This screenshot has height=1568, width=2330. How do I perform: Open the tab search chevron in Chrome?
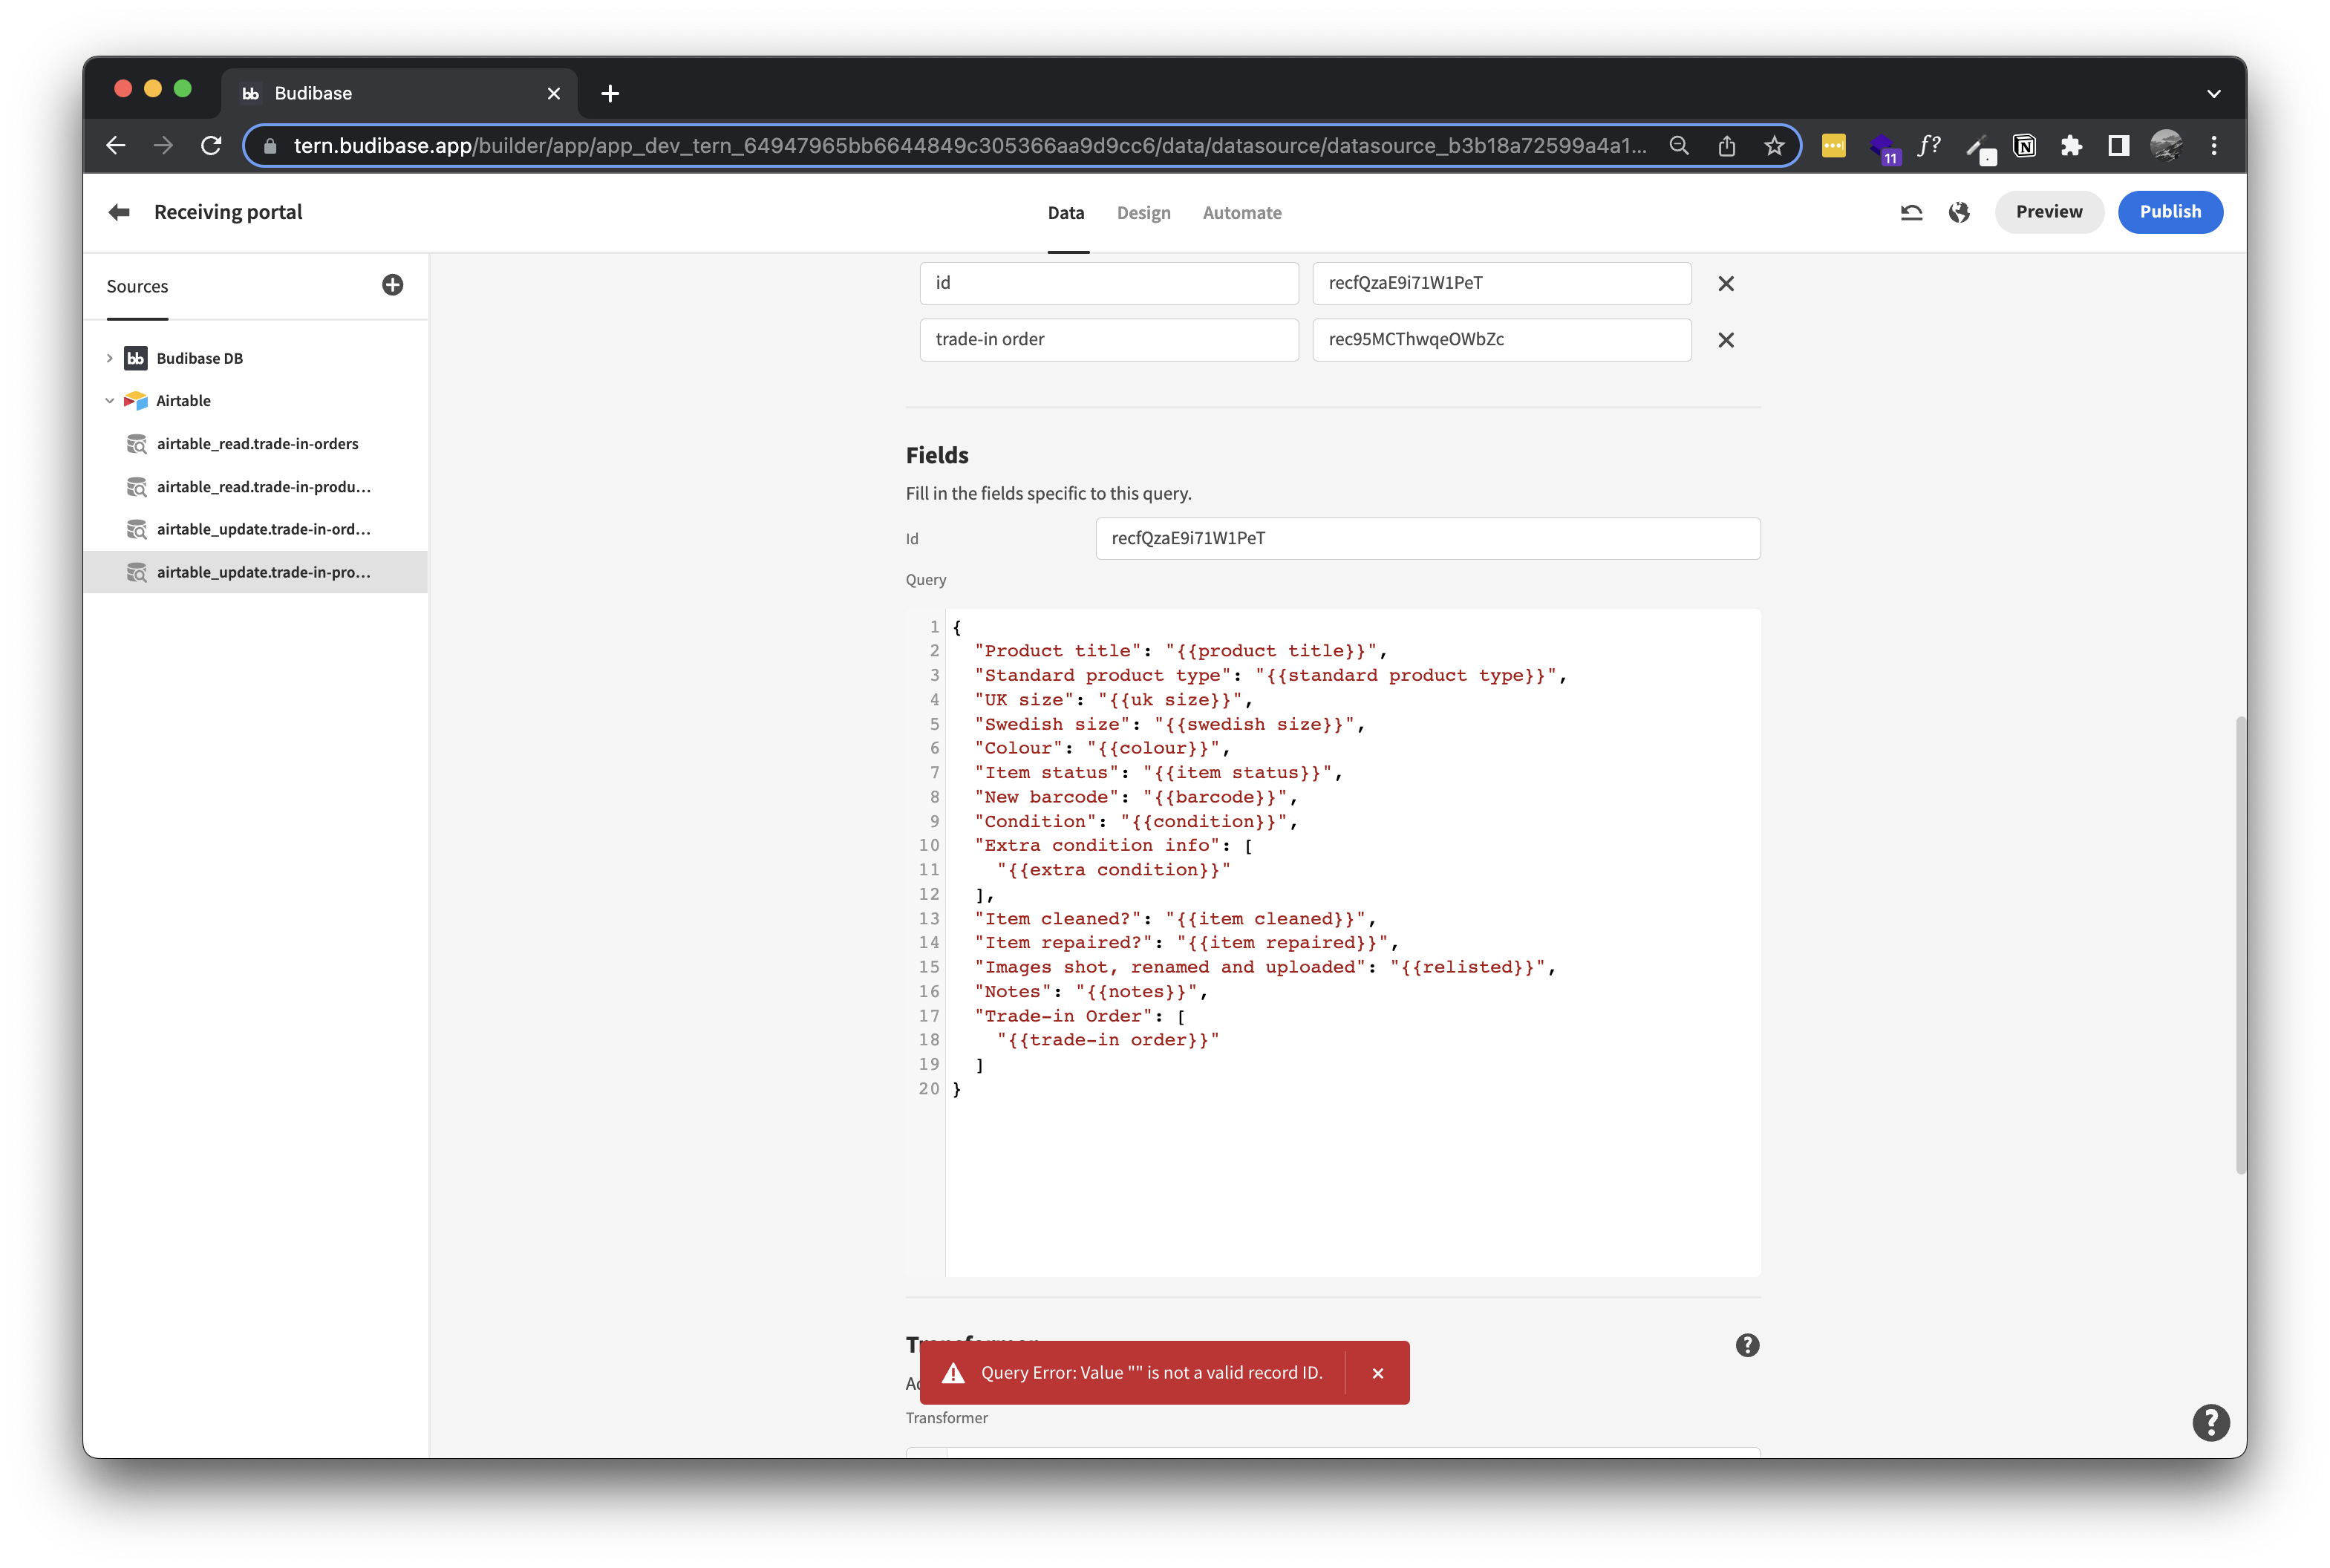(x=2214, y=93)
